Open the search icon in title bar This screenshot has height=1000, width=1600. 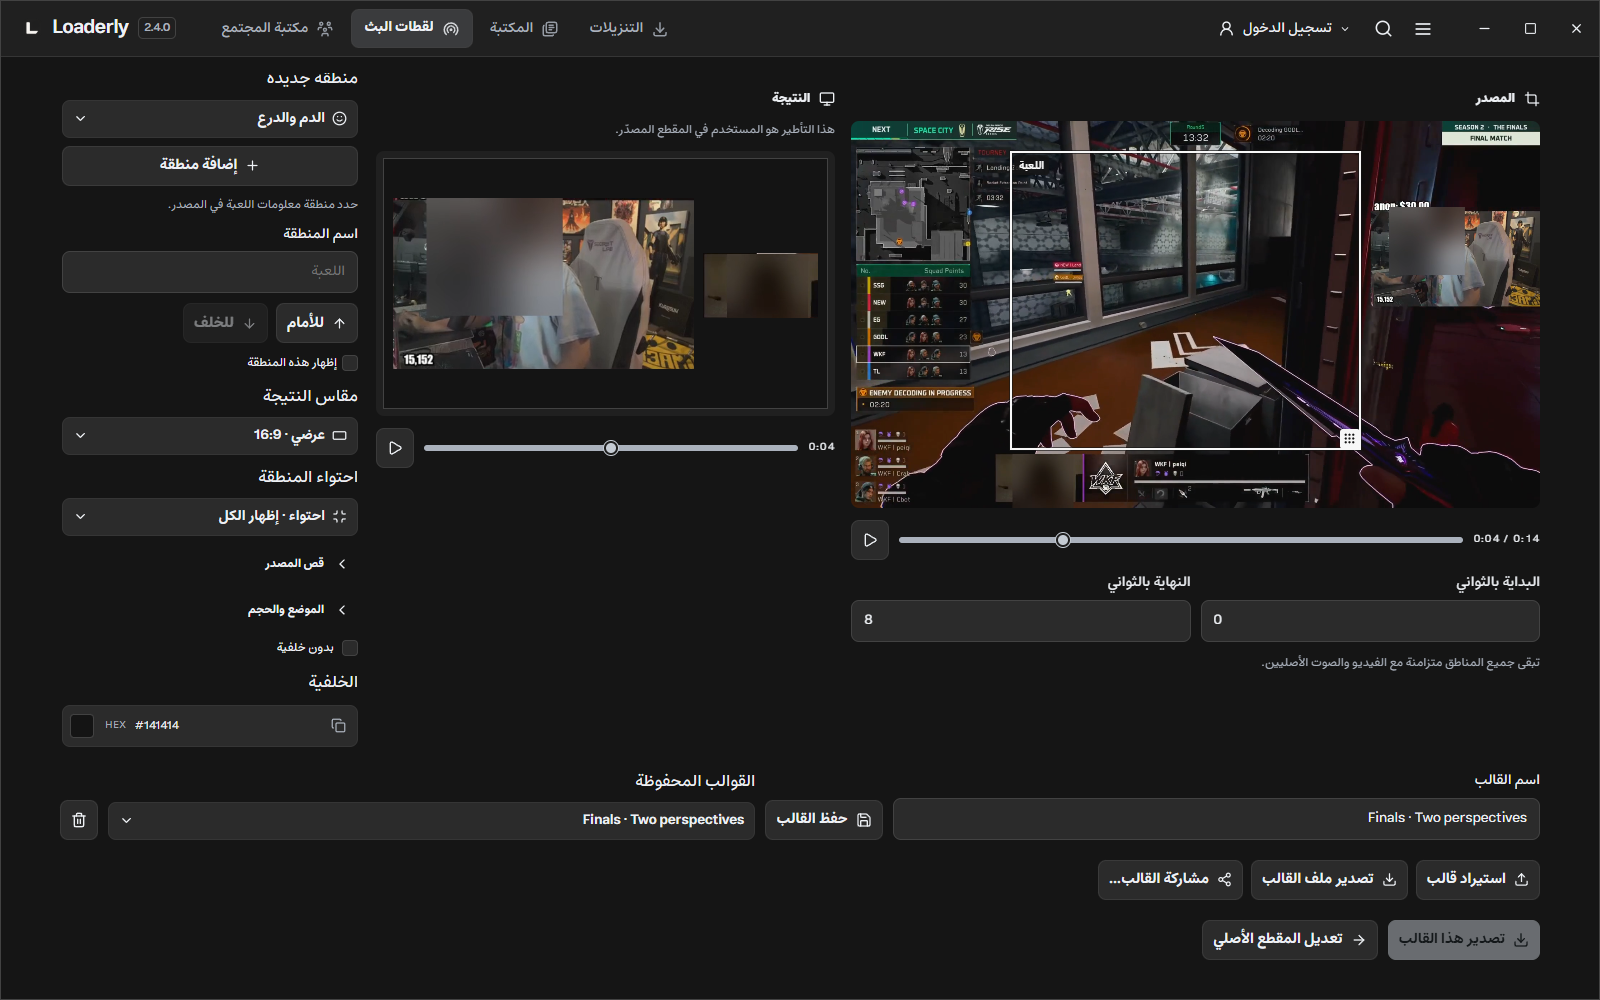tap(1383, 29)
